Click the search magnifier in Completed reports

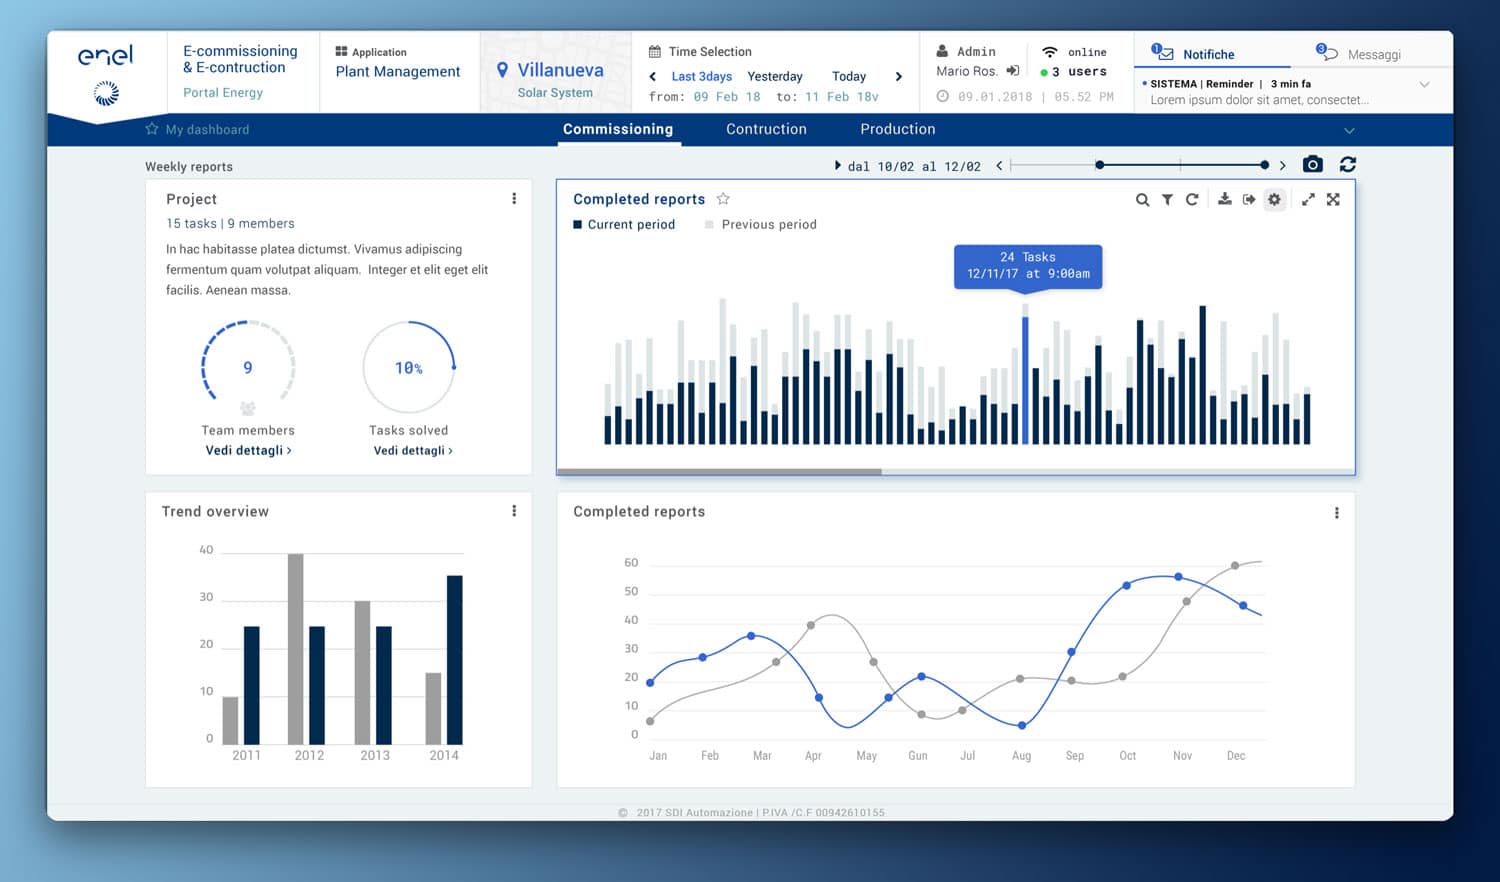[x=1142, y=200]
